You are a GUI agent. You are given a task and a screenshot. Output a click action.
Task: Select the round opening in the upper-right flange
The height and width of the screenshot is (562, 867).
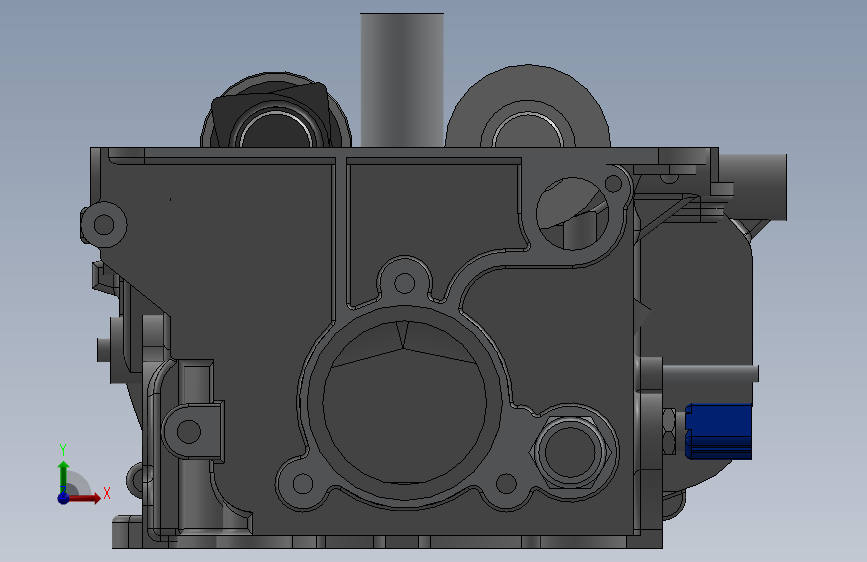(572, 214)
